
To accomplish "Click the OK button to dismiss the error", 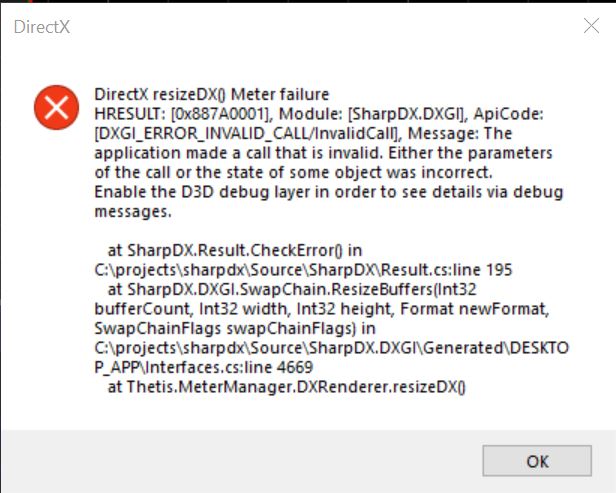I will tap(537, 461).
